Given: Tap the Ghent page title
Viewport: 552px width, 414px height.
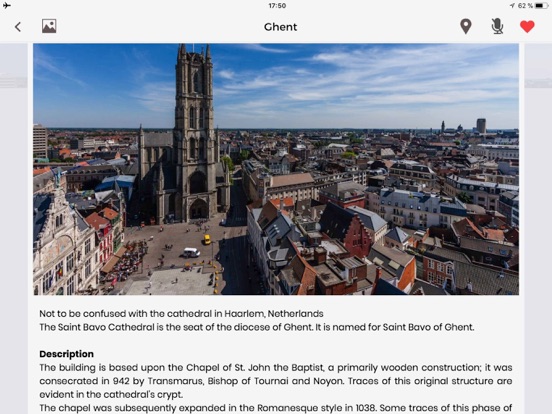Looking at the screenshot, I should (x=280, y=27).
